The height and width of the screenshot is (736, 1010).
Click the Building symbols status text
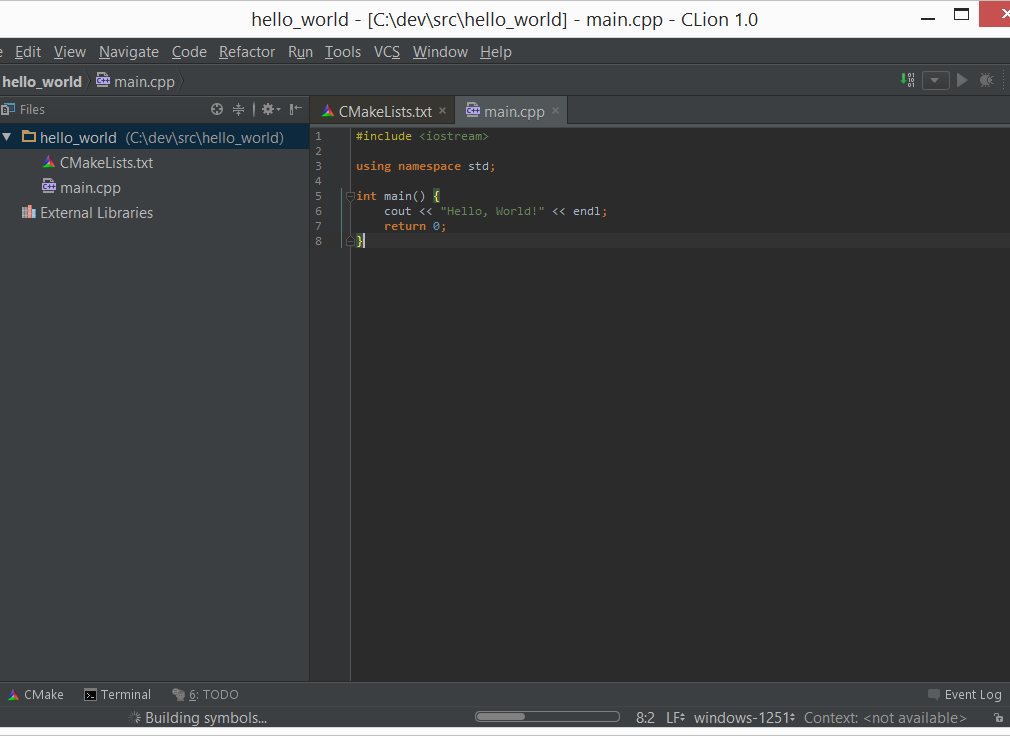pos(205,718)
